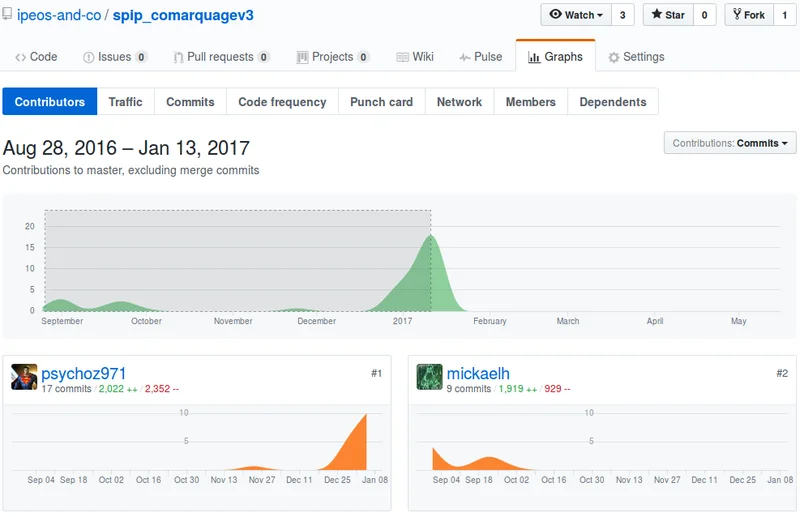Star this repository
This screenshot has height=517, width=800.
pos(668,15)
